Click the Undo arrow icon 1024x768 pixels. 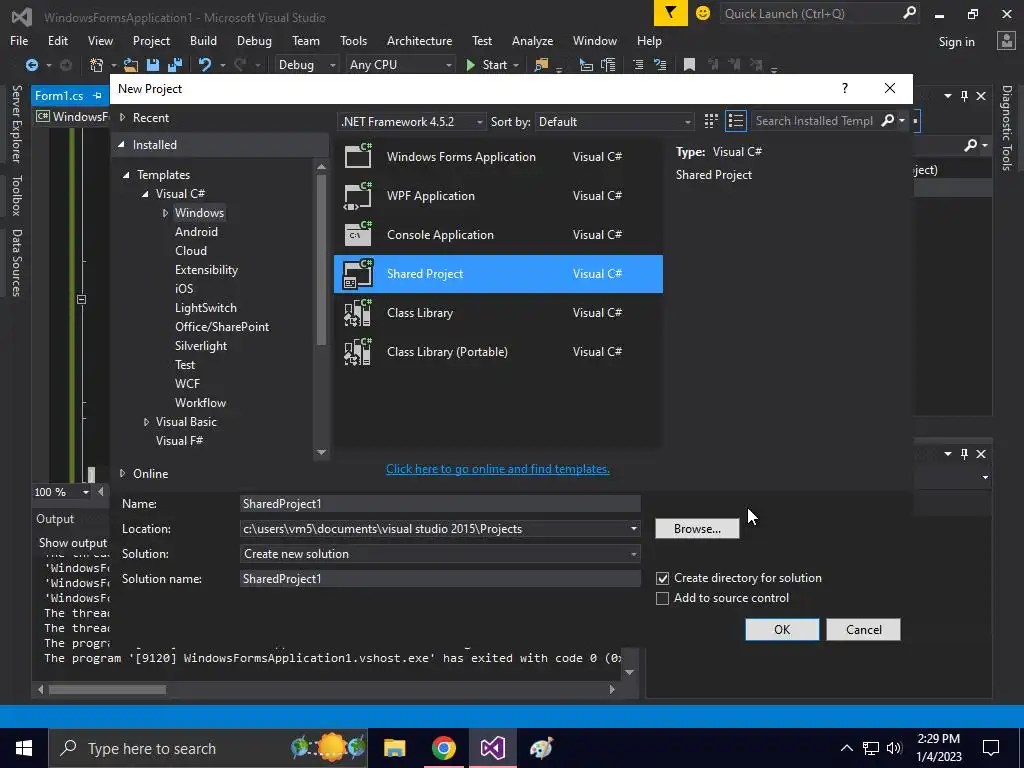pyautogui.click(x=204, y=65)
